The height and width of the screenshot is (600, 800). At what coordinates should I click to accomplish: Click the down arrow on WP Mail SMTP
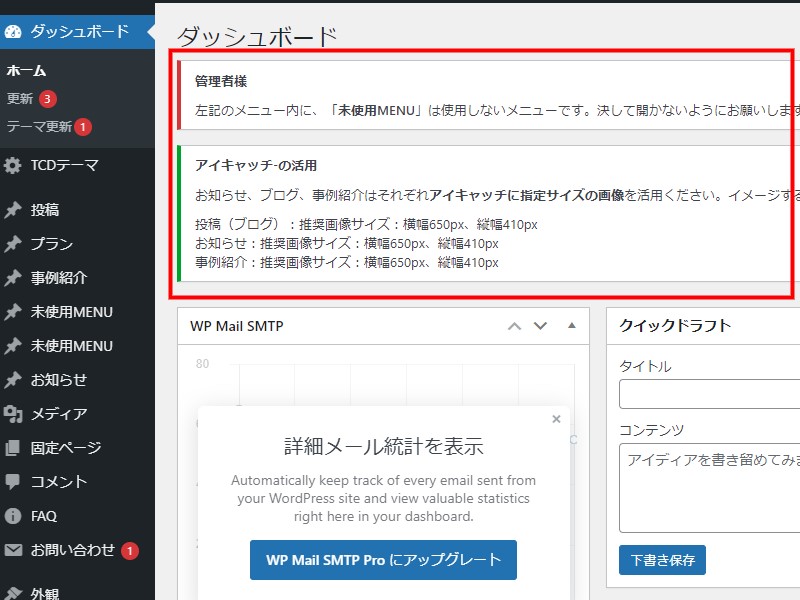click(x=540, y=326)
